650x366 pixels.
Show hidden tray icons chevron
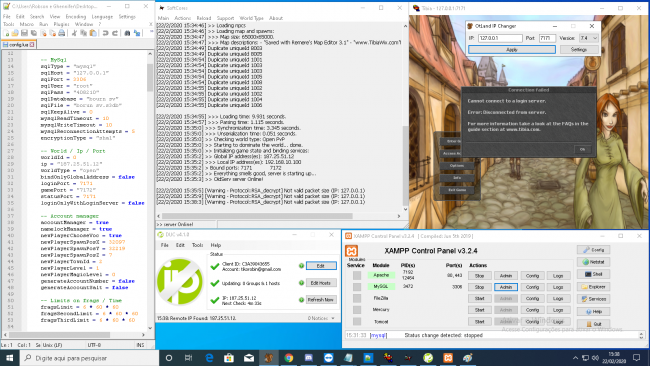575,358
